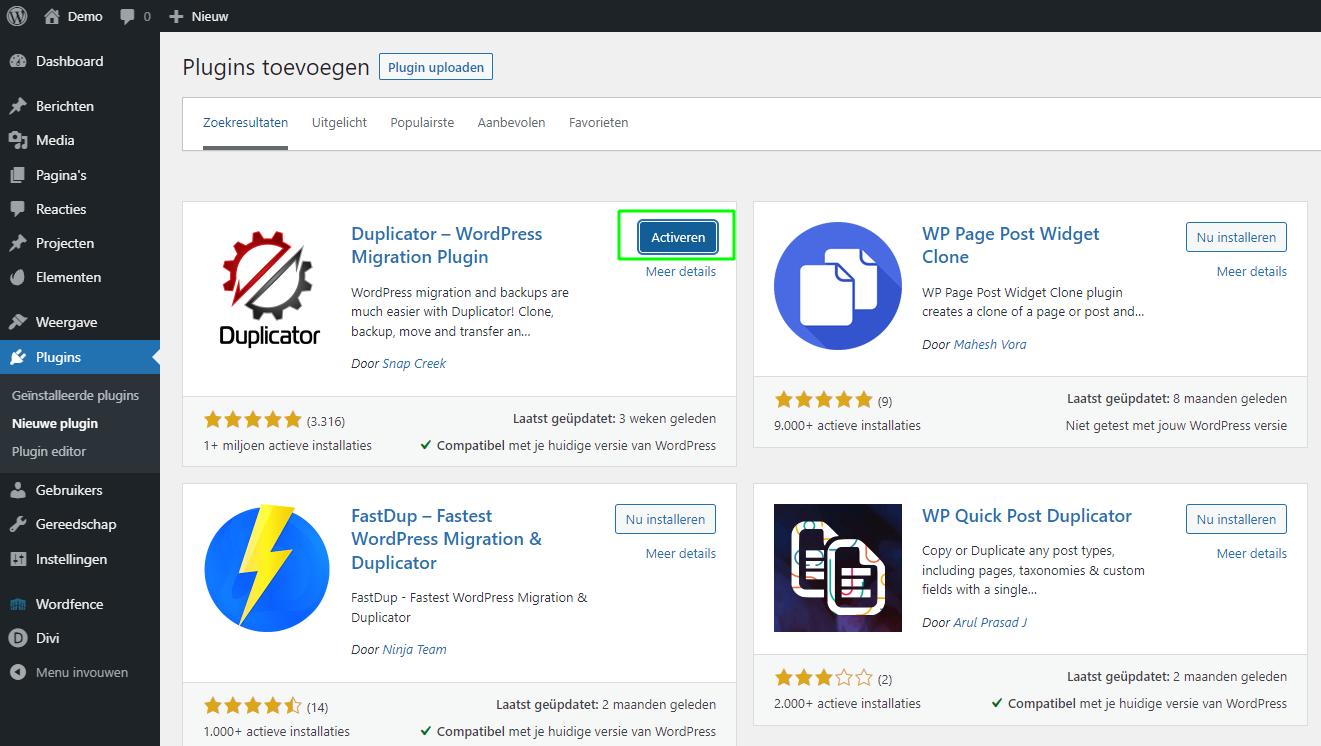This screenshot has width=1321, height=746.
Task: Open the Divi menu icon
Action: [17, 638]
